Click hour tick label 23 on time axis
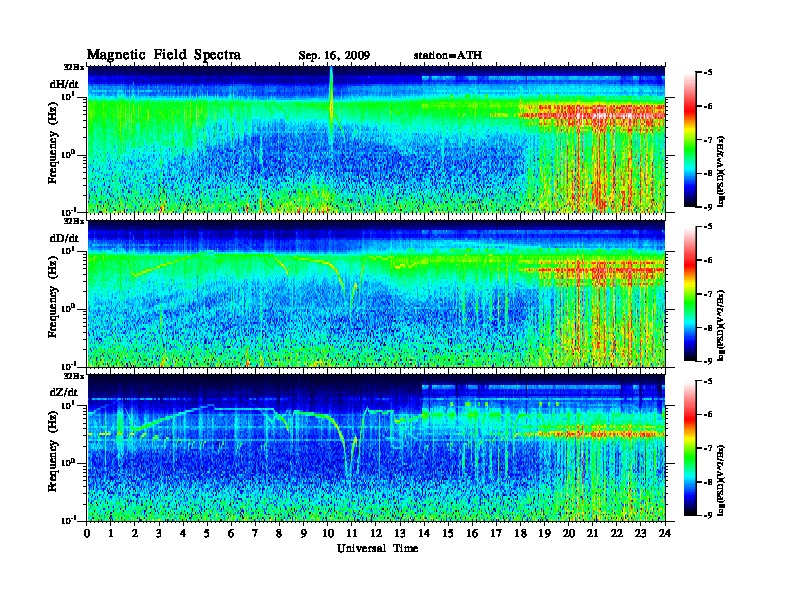Image resolution: width=792 pixels, height=612 pixels. point(640,534)
